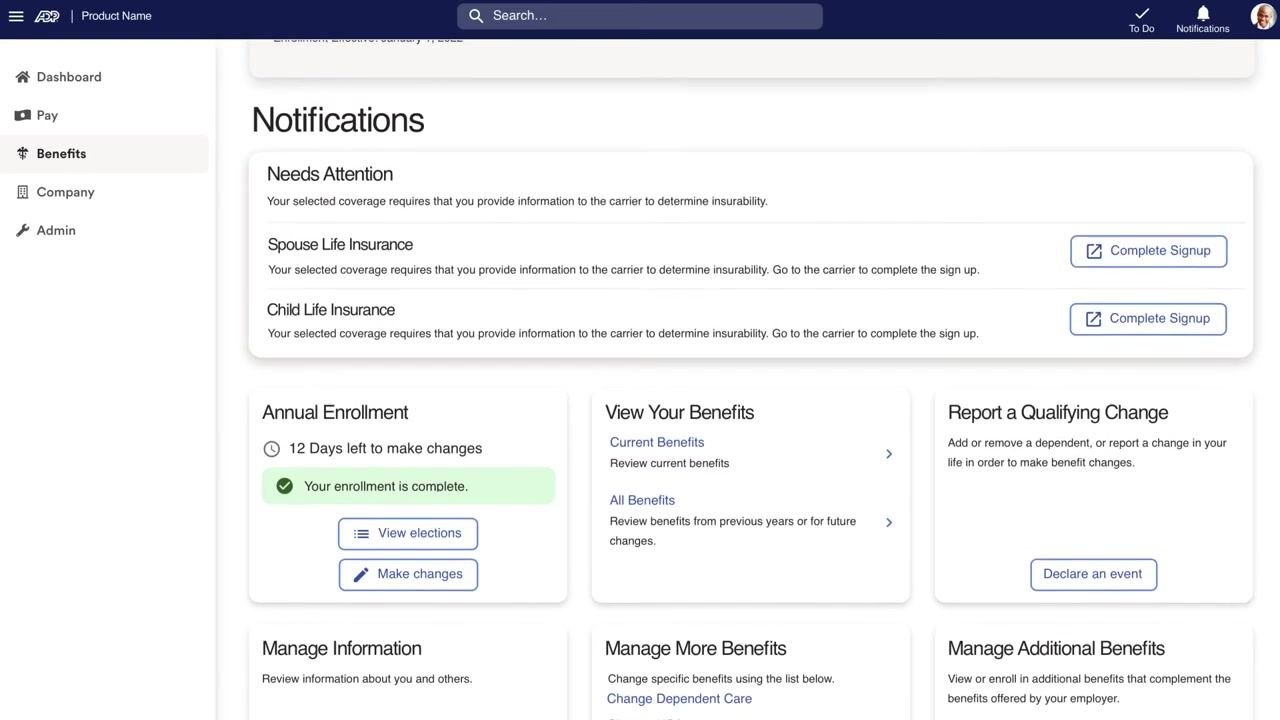Click the Spouse Life Insurance title

[340, 245]
